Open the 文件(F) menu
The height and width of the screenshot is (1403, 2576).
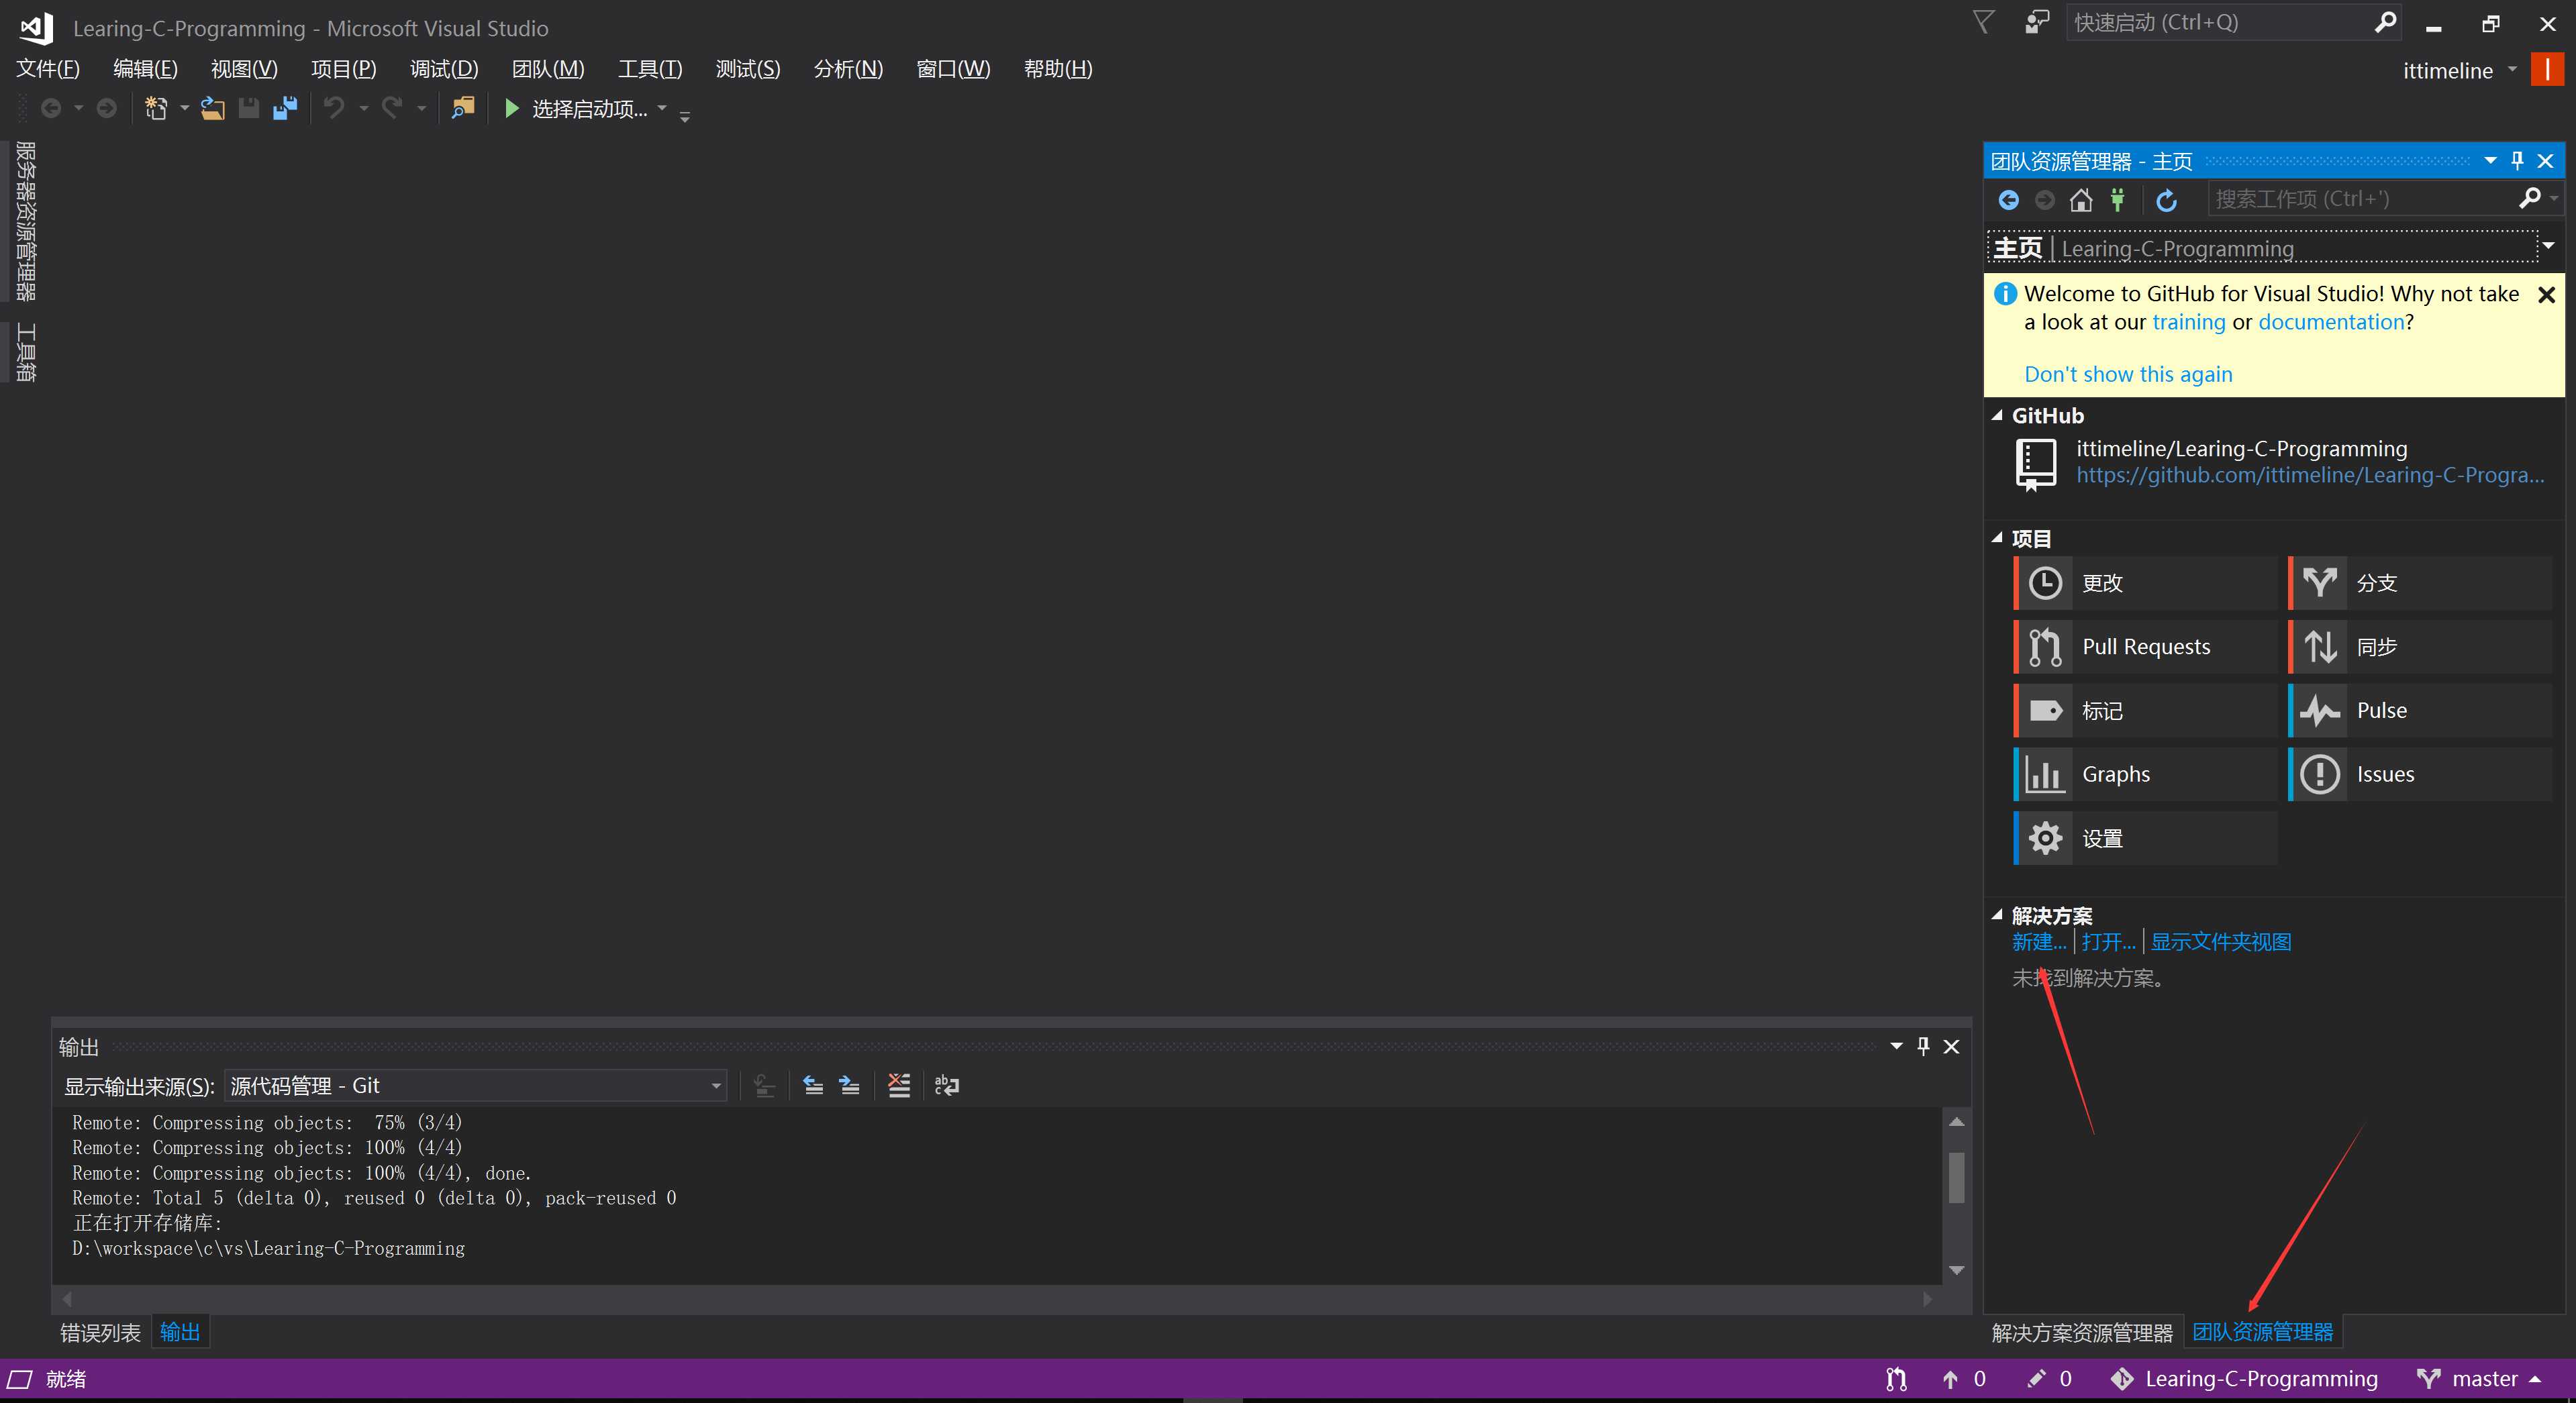point(48,69)
